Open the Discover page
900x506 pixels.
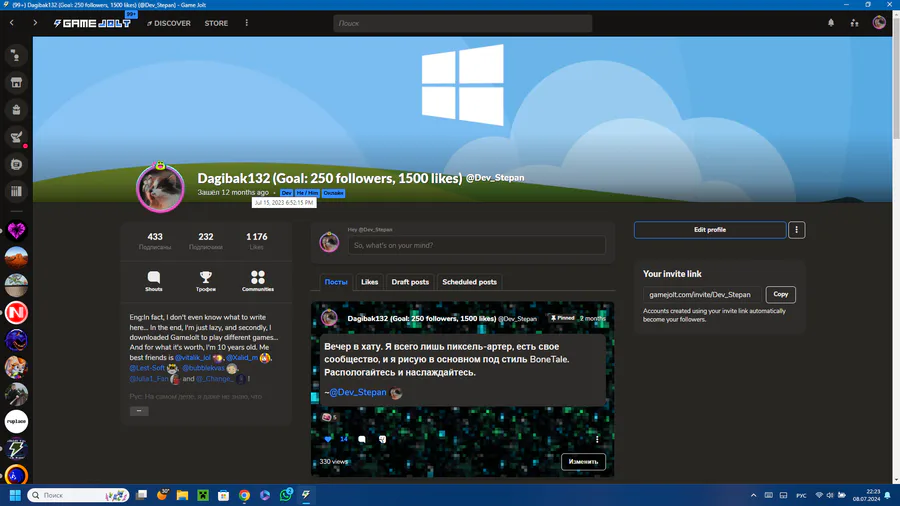click(169, 24)
